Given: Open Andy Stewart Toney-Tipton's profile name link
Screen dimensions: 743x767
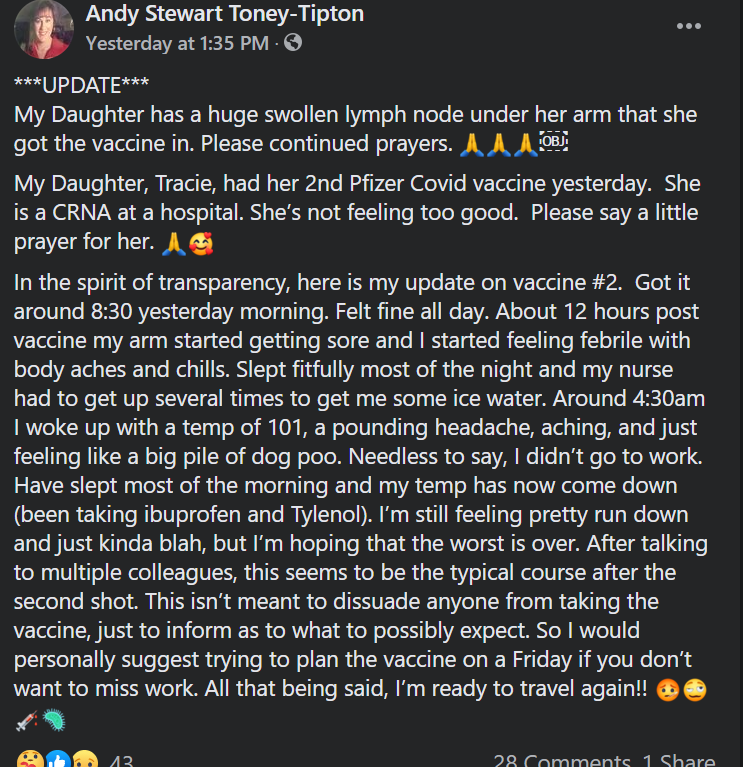Looking at the screenshot, I should coord(225,14).
